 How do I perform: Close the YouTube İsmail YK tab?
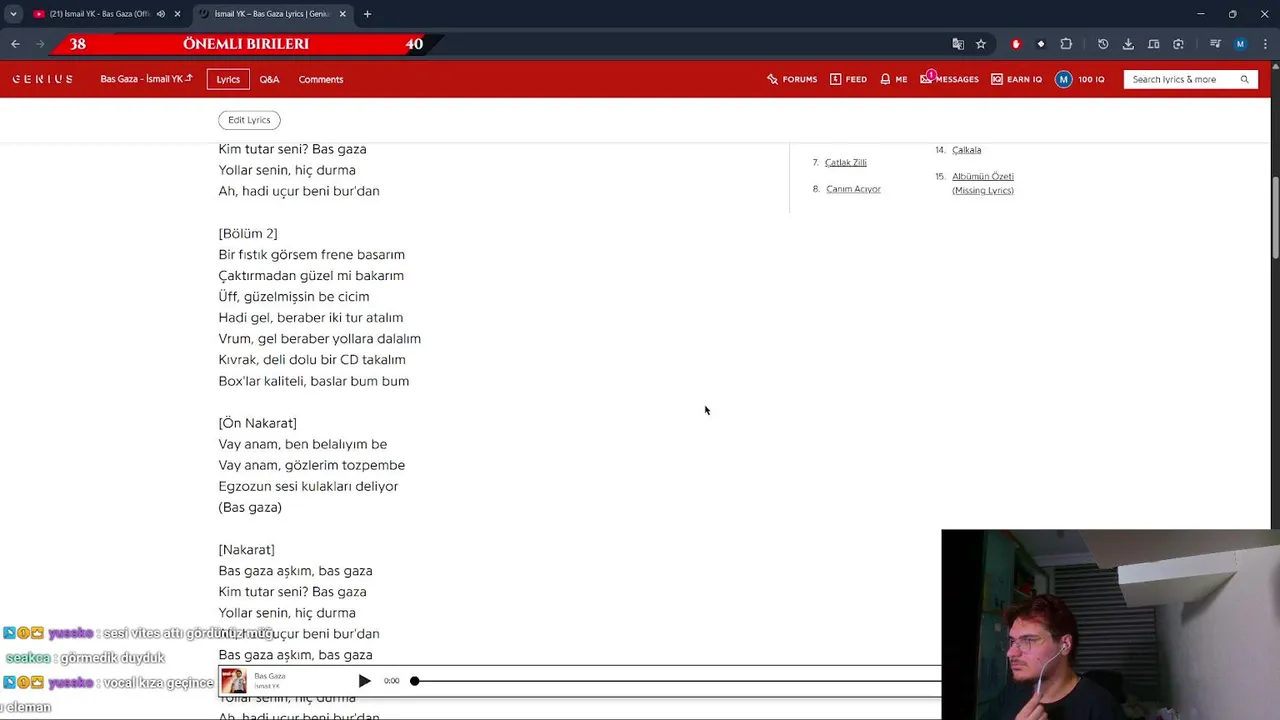pos(178,14)
